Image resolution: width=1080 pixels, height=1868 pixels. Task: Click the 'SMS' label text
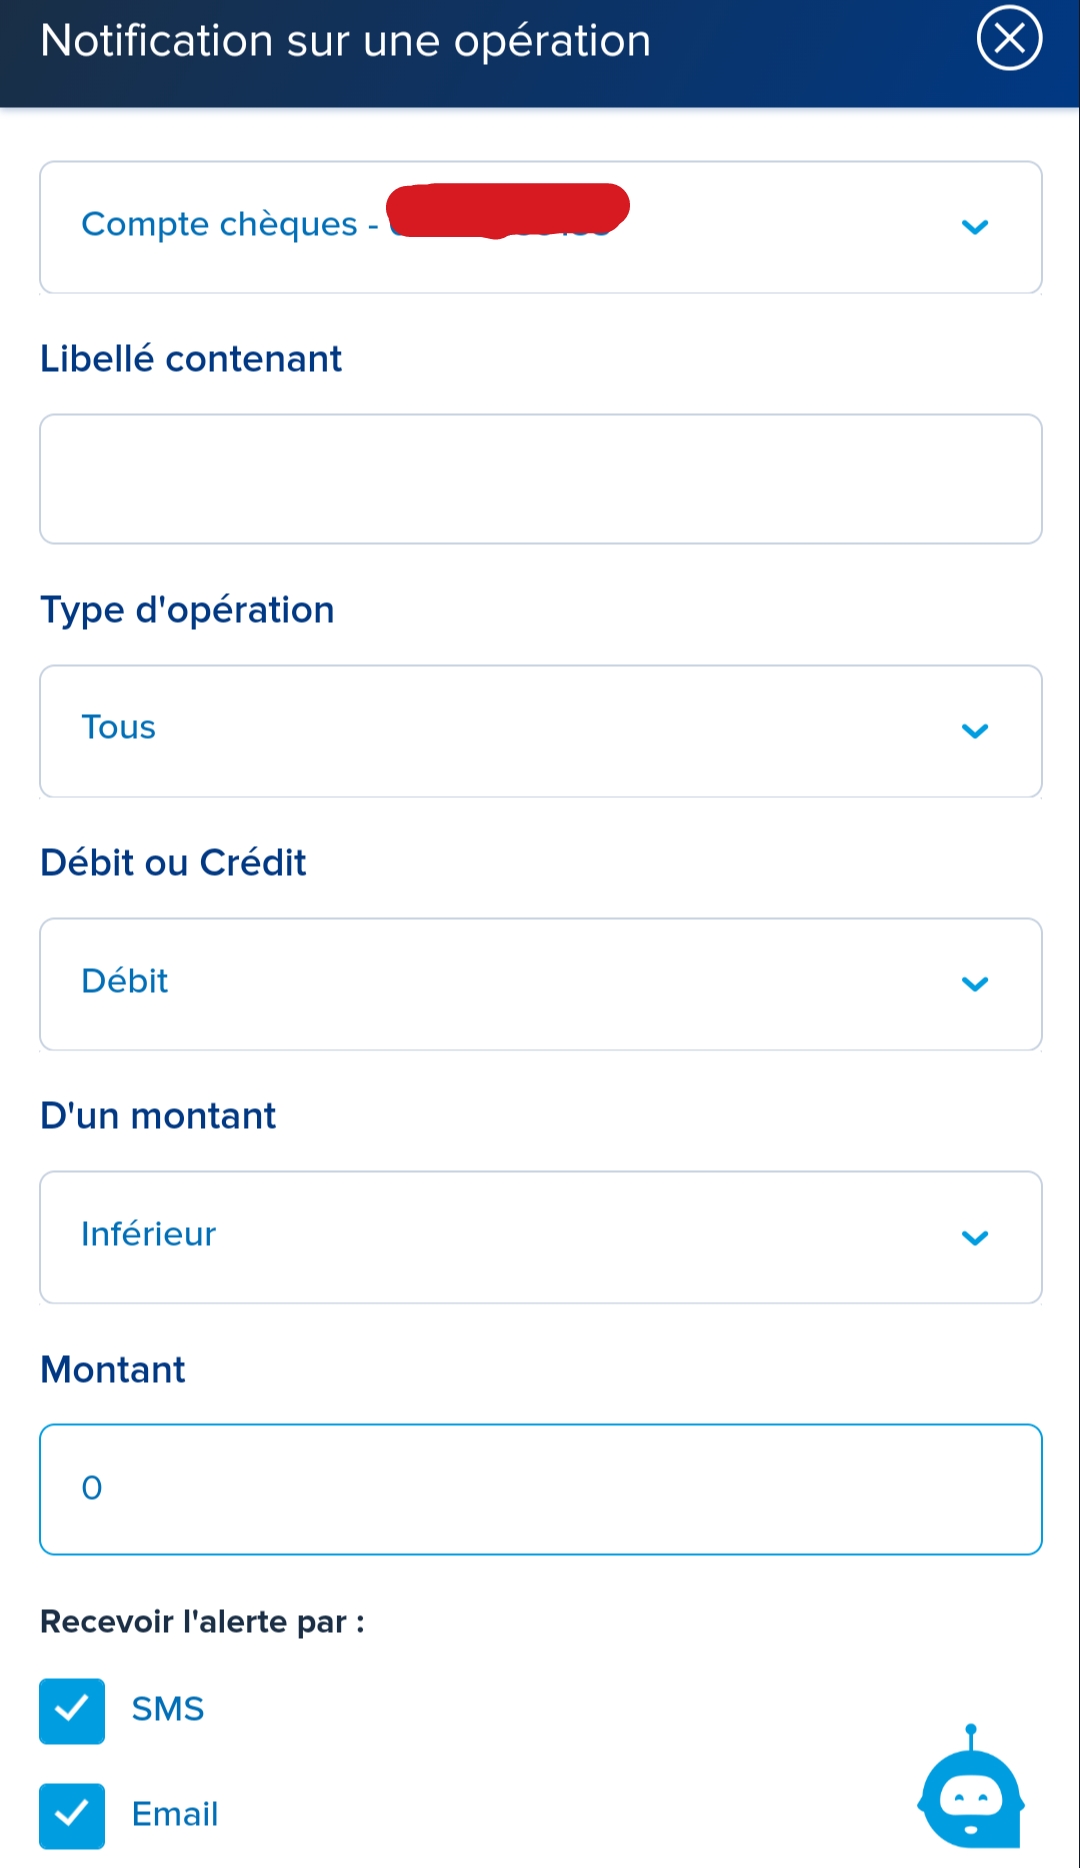[168, 1709]
